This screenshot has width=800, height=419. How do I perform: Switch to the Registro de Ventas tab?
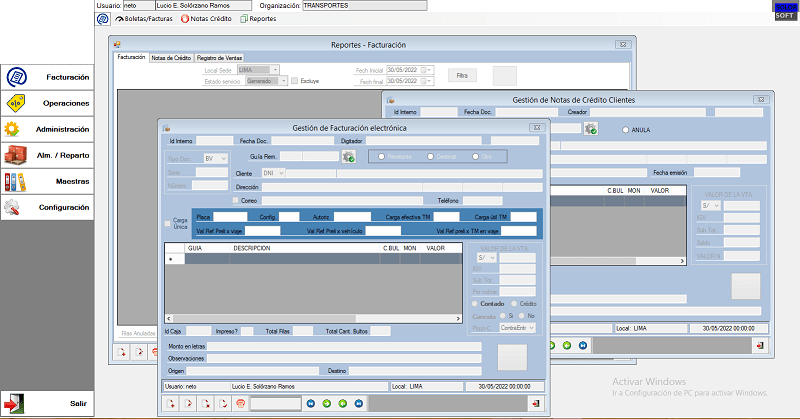(x=219, y=58)
